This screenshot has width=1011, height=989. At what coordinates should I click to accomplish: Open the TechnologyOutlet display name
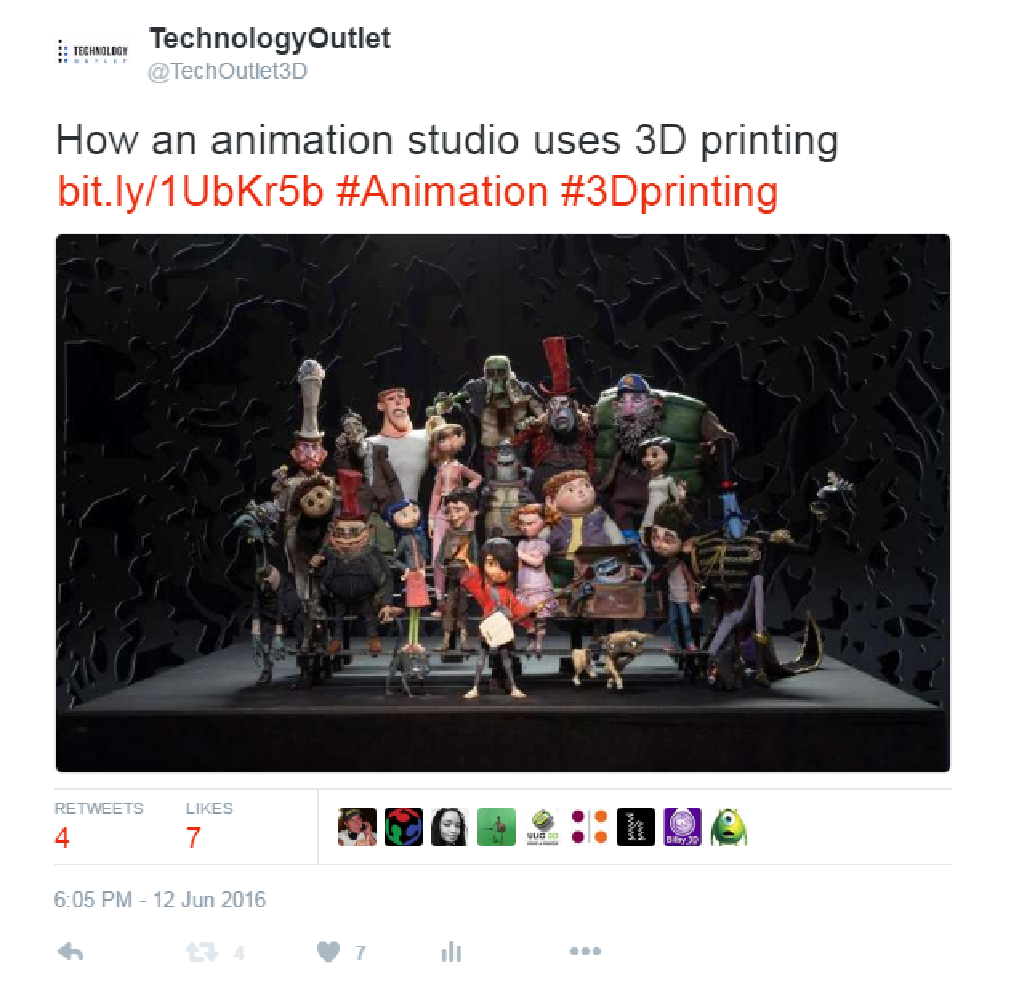pos(270,39)
